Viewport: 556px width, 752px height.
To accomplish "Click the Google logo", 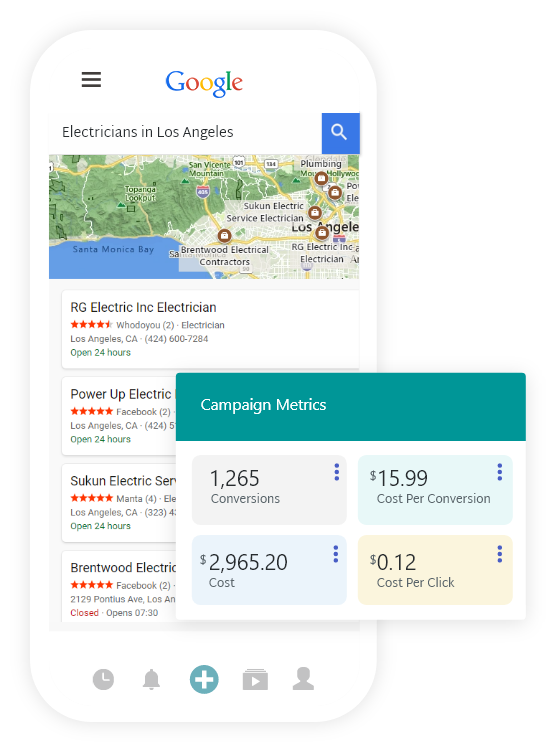I will click(x=204, y=83).
